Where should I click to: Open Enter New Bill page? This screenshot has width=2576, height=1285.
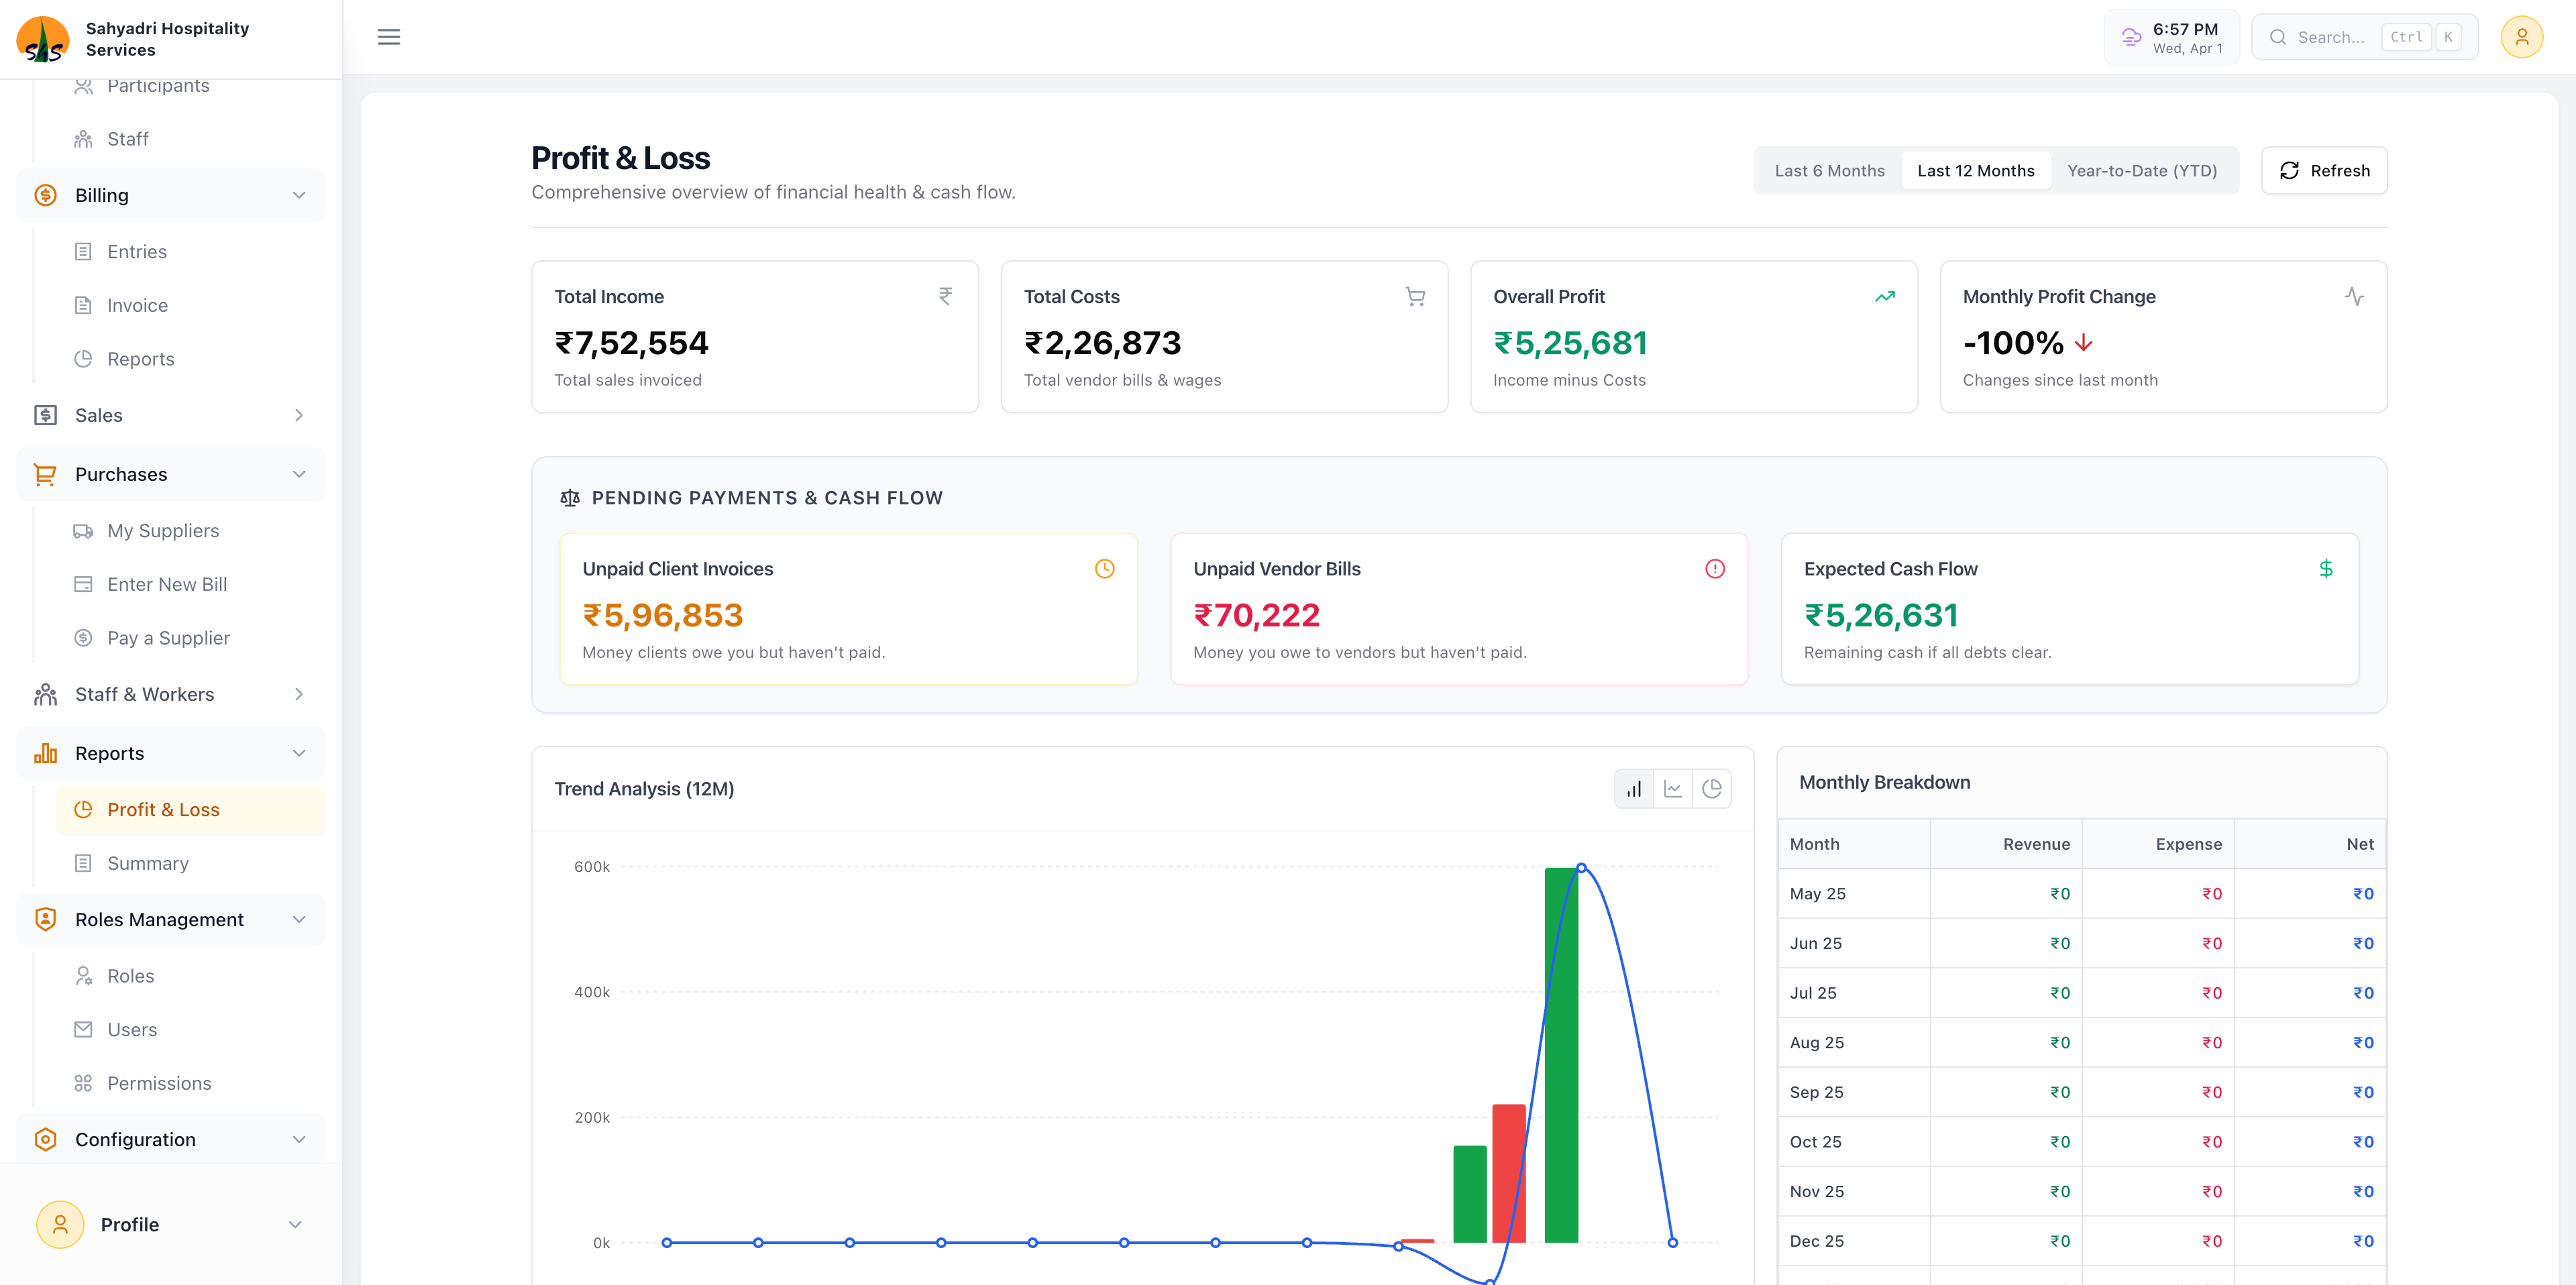(190, 584)
